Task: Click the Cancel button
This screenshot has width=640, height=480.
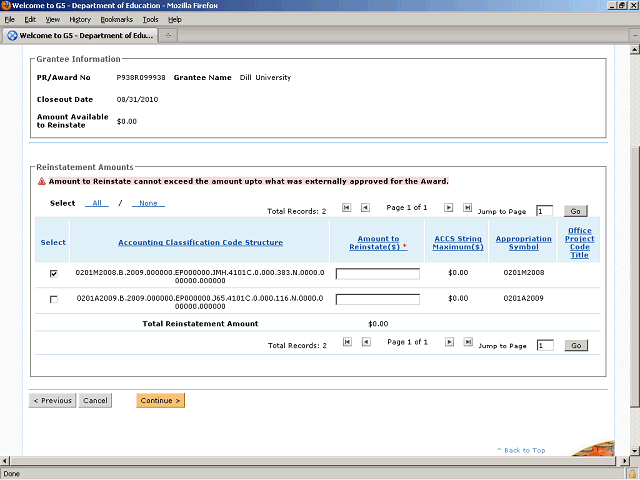Action: [95, 401]
